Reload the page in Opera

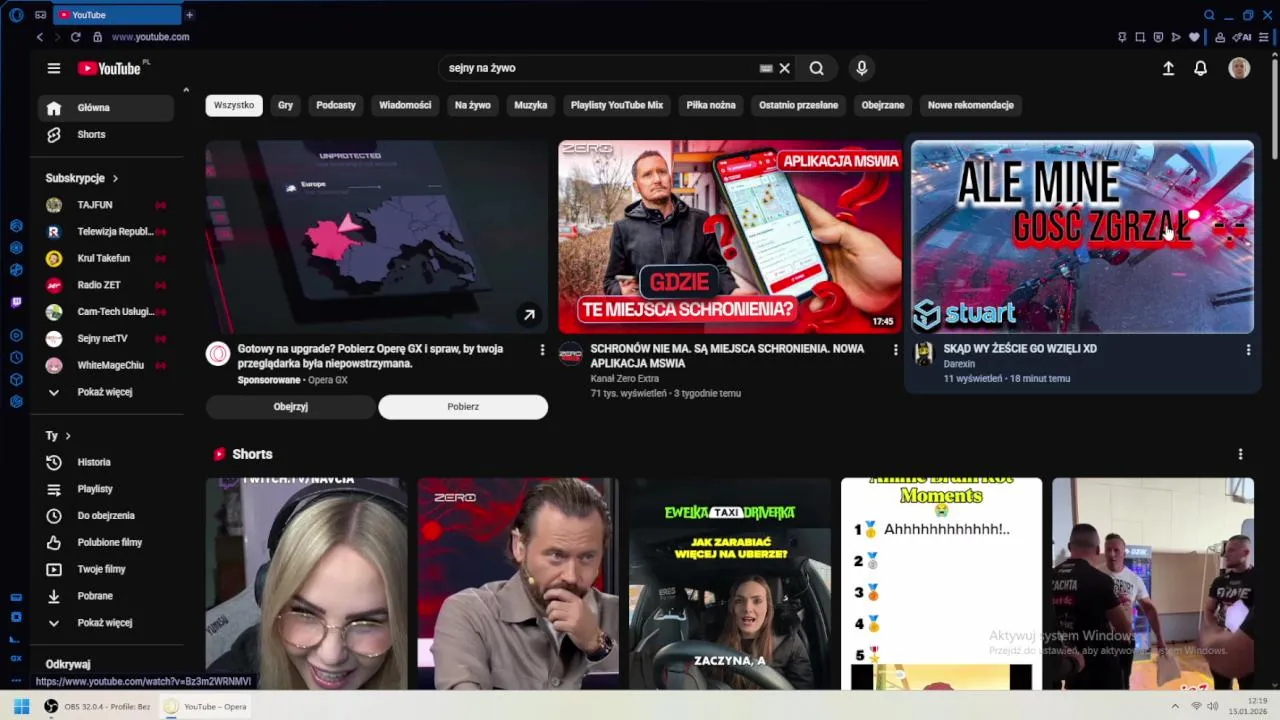[x=75, y=37]
